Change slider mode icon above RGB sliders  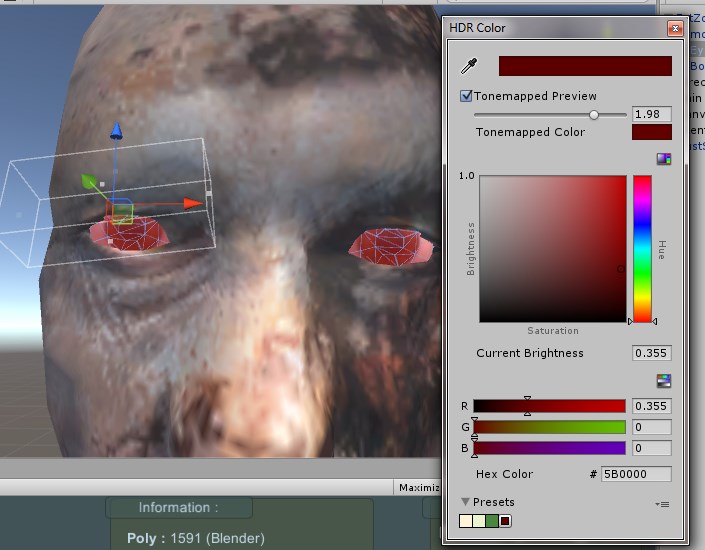[x=663, y=381]
